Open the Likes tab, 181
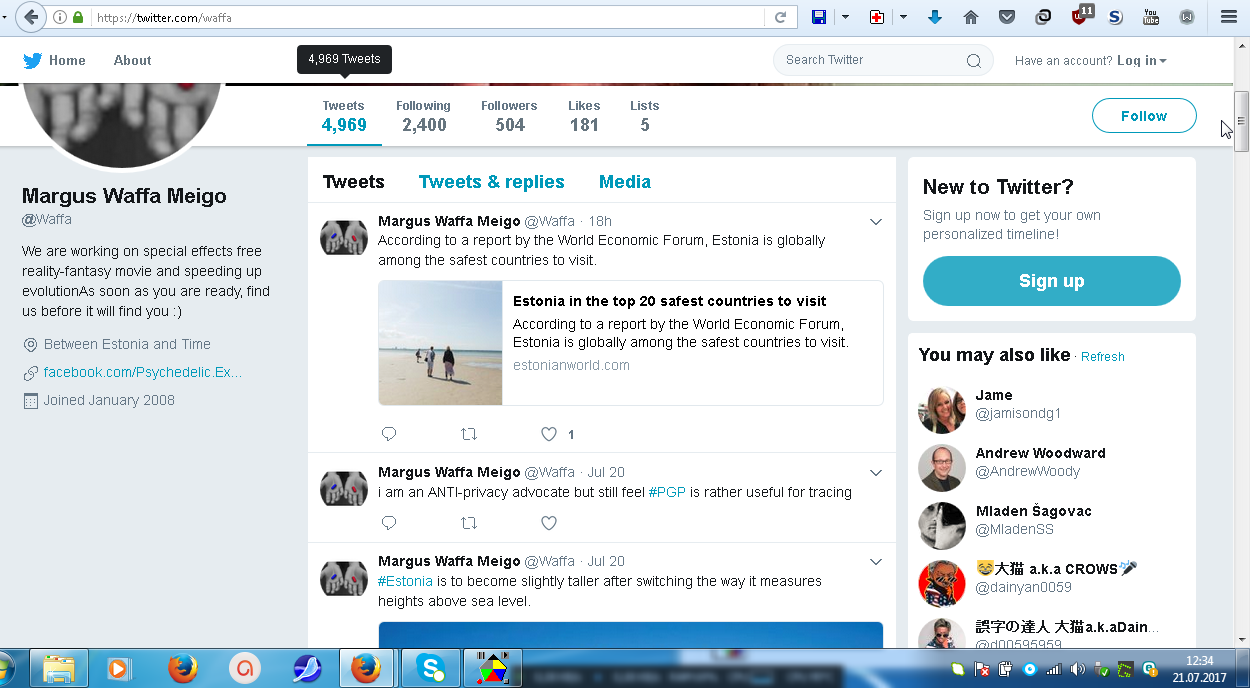Image resolution: width=1250 pixels, height=688 pixels. (584, 117)
